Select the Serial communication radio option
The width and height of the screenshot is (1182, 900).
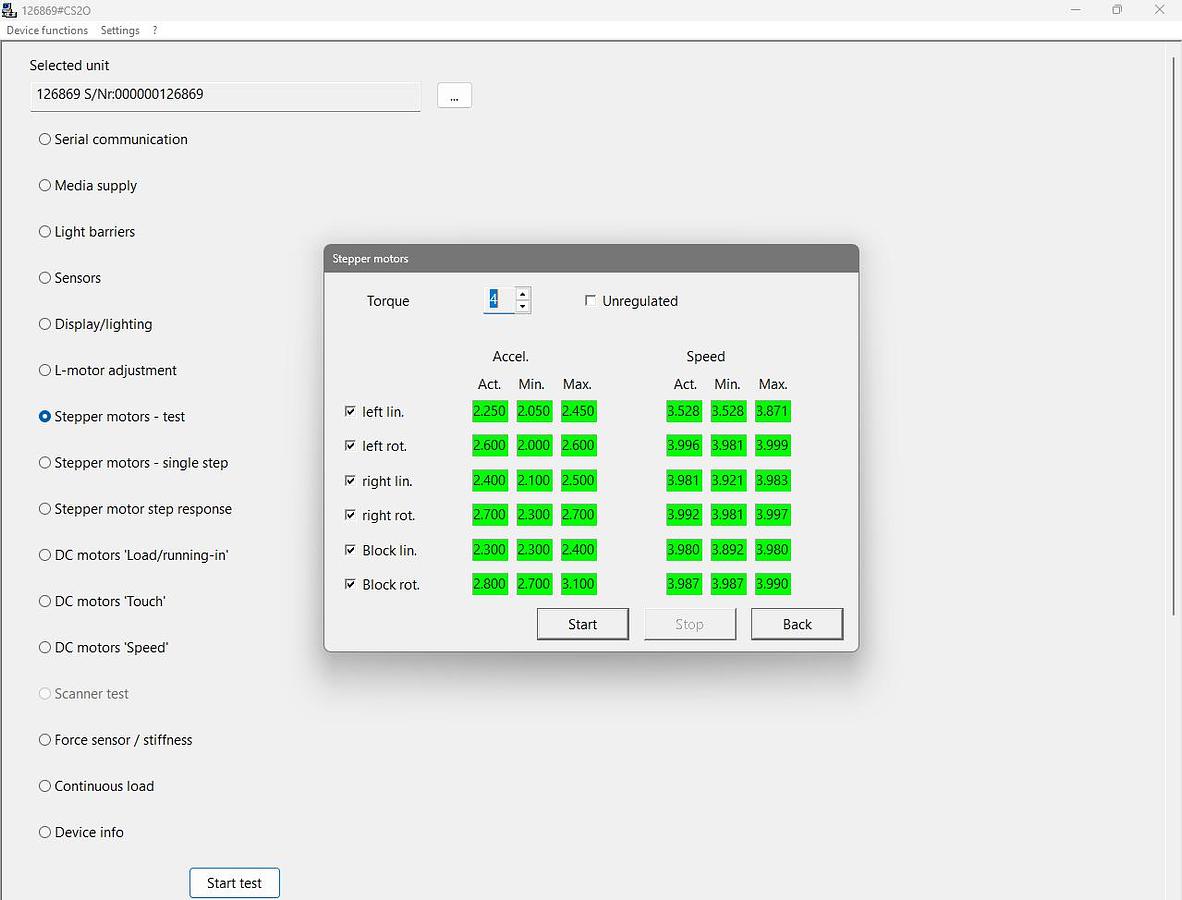(45, 139)
